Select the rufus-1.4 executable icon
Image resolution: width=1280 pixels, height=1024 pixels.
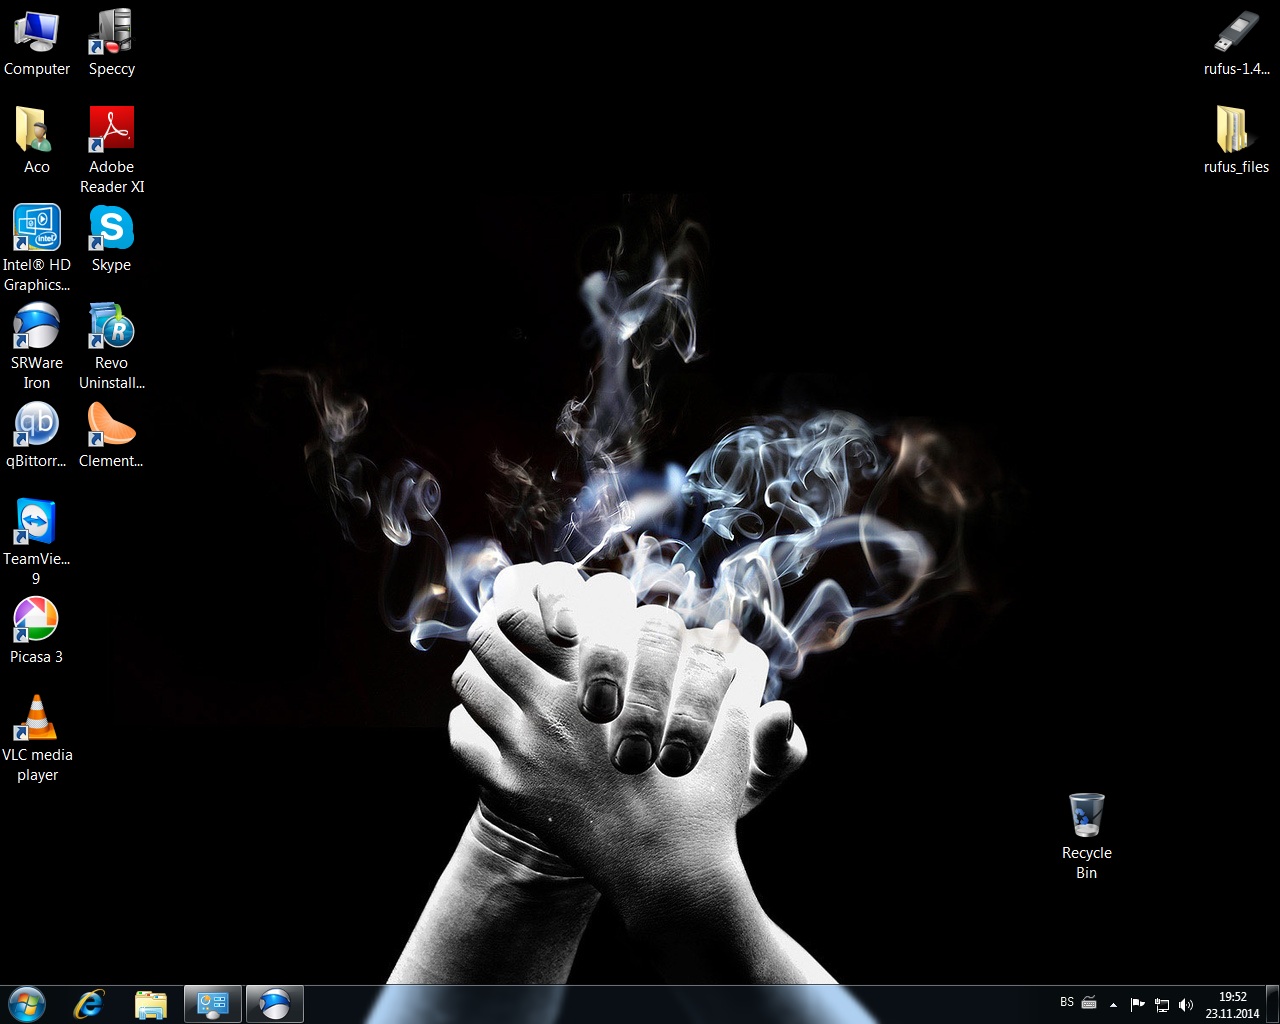tap(1236, 43)
